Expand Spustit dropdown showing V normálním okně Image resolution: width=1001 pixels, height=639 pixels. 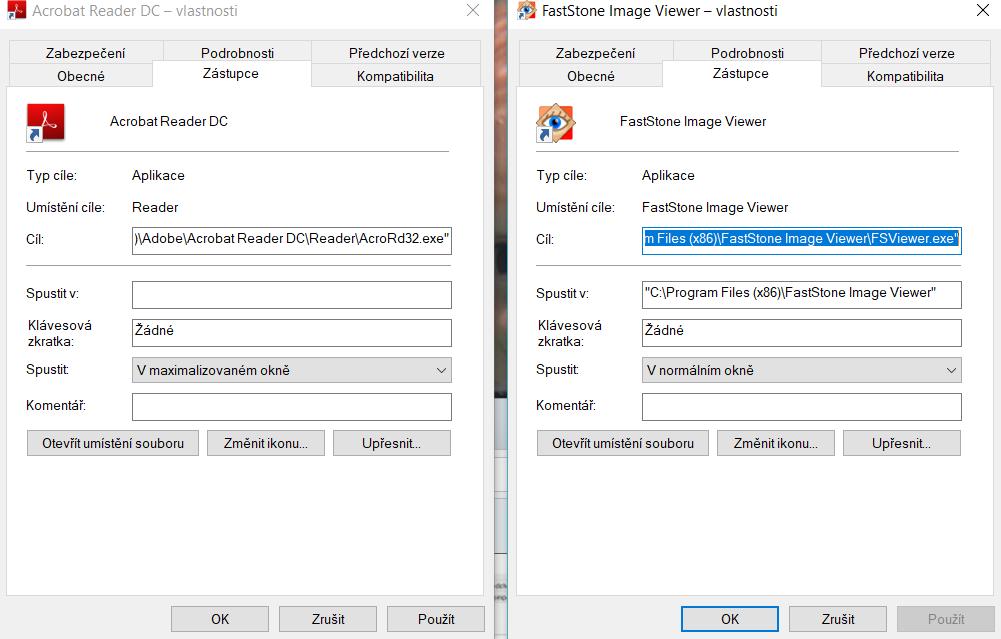[x=802, y=370]
